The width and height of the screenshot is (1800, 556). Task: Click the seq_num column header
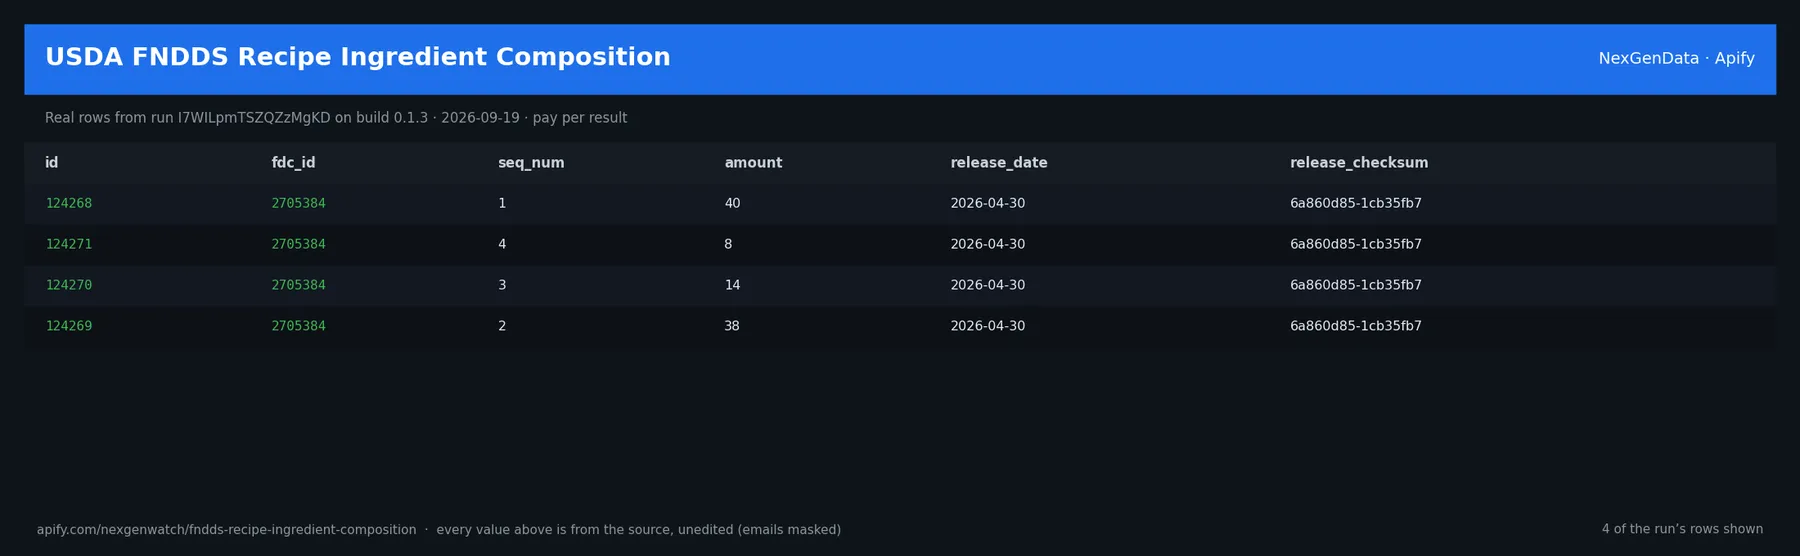[x=531, y=163]
